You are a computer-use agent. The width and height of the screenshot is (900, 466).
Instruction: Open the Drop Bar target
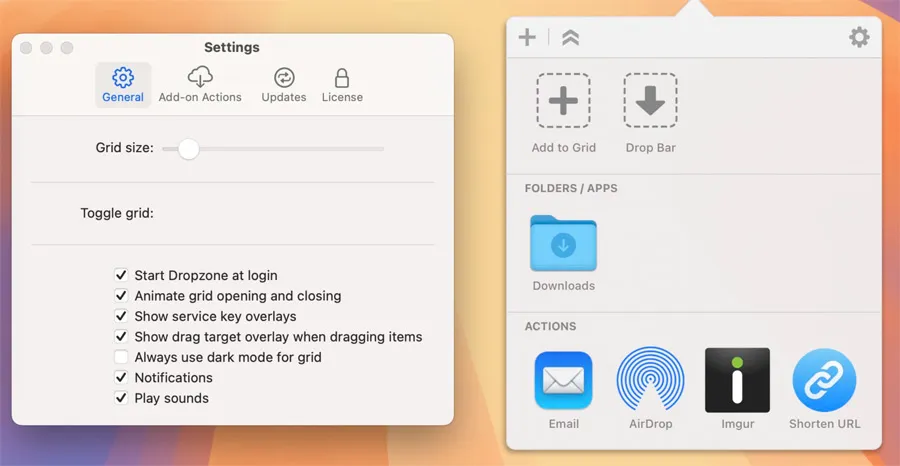[x=651, y=101]
